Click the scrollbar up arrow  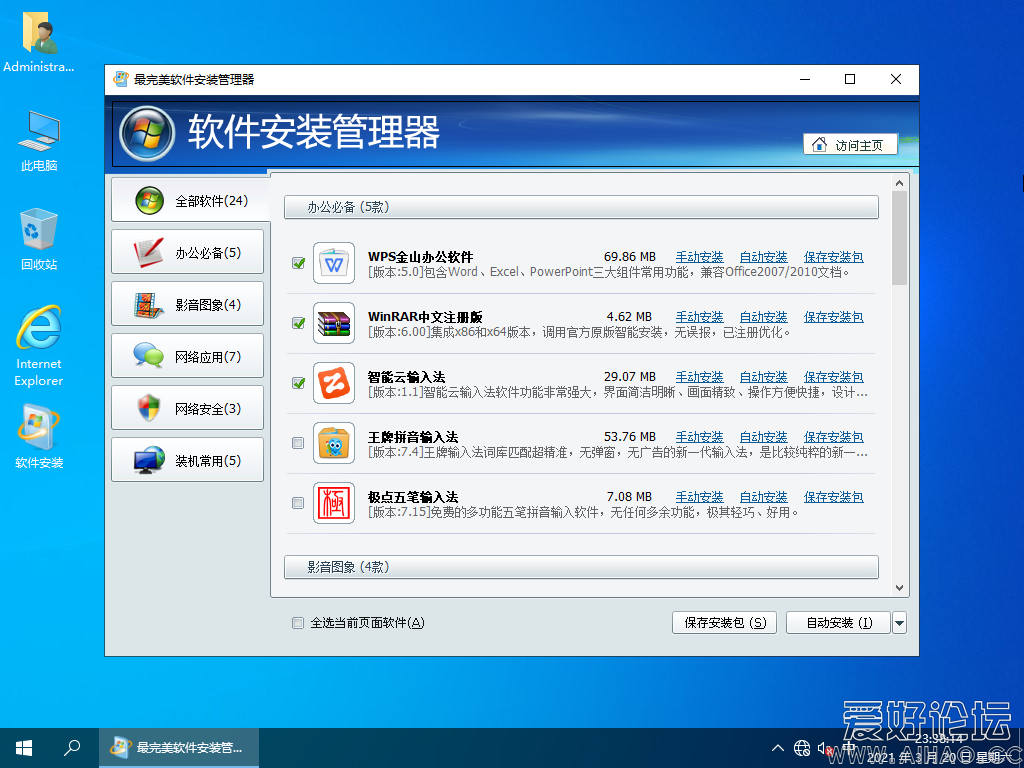pyautogui.click(x=899, y=184)
